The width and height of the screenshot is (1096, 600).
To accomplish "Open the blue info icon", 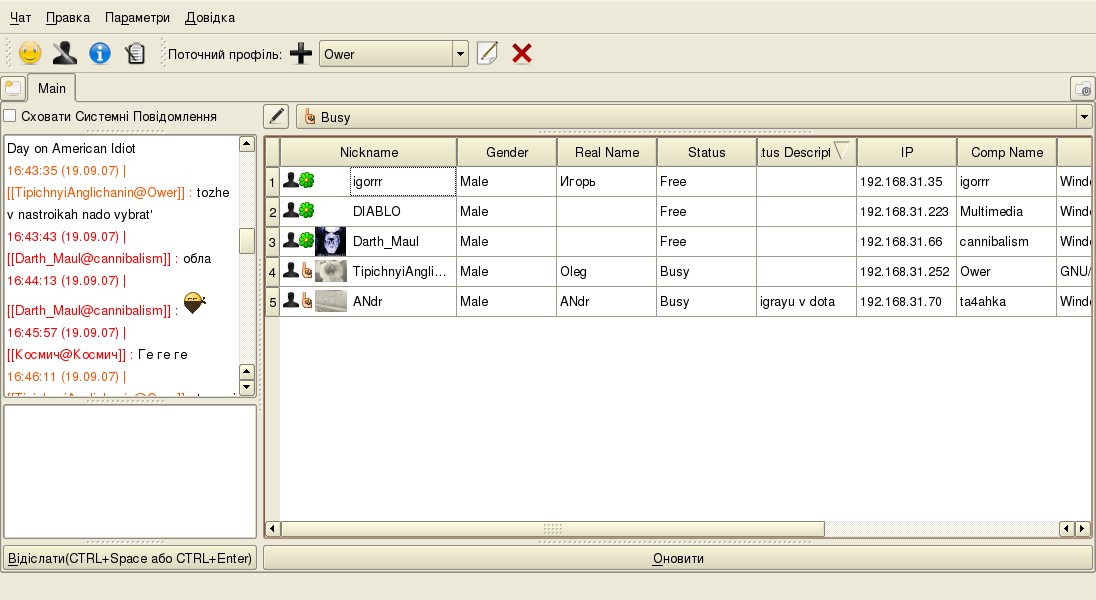I will [x=99, y=54].
